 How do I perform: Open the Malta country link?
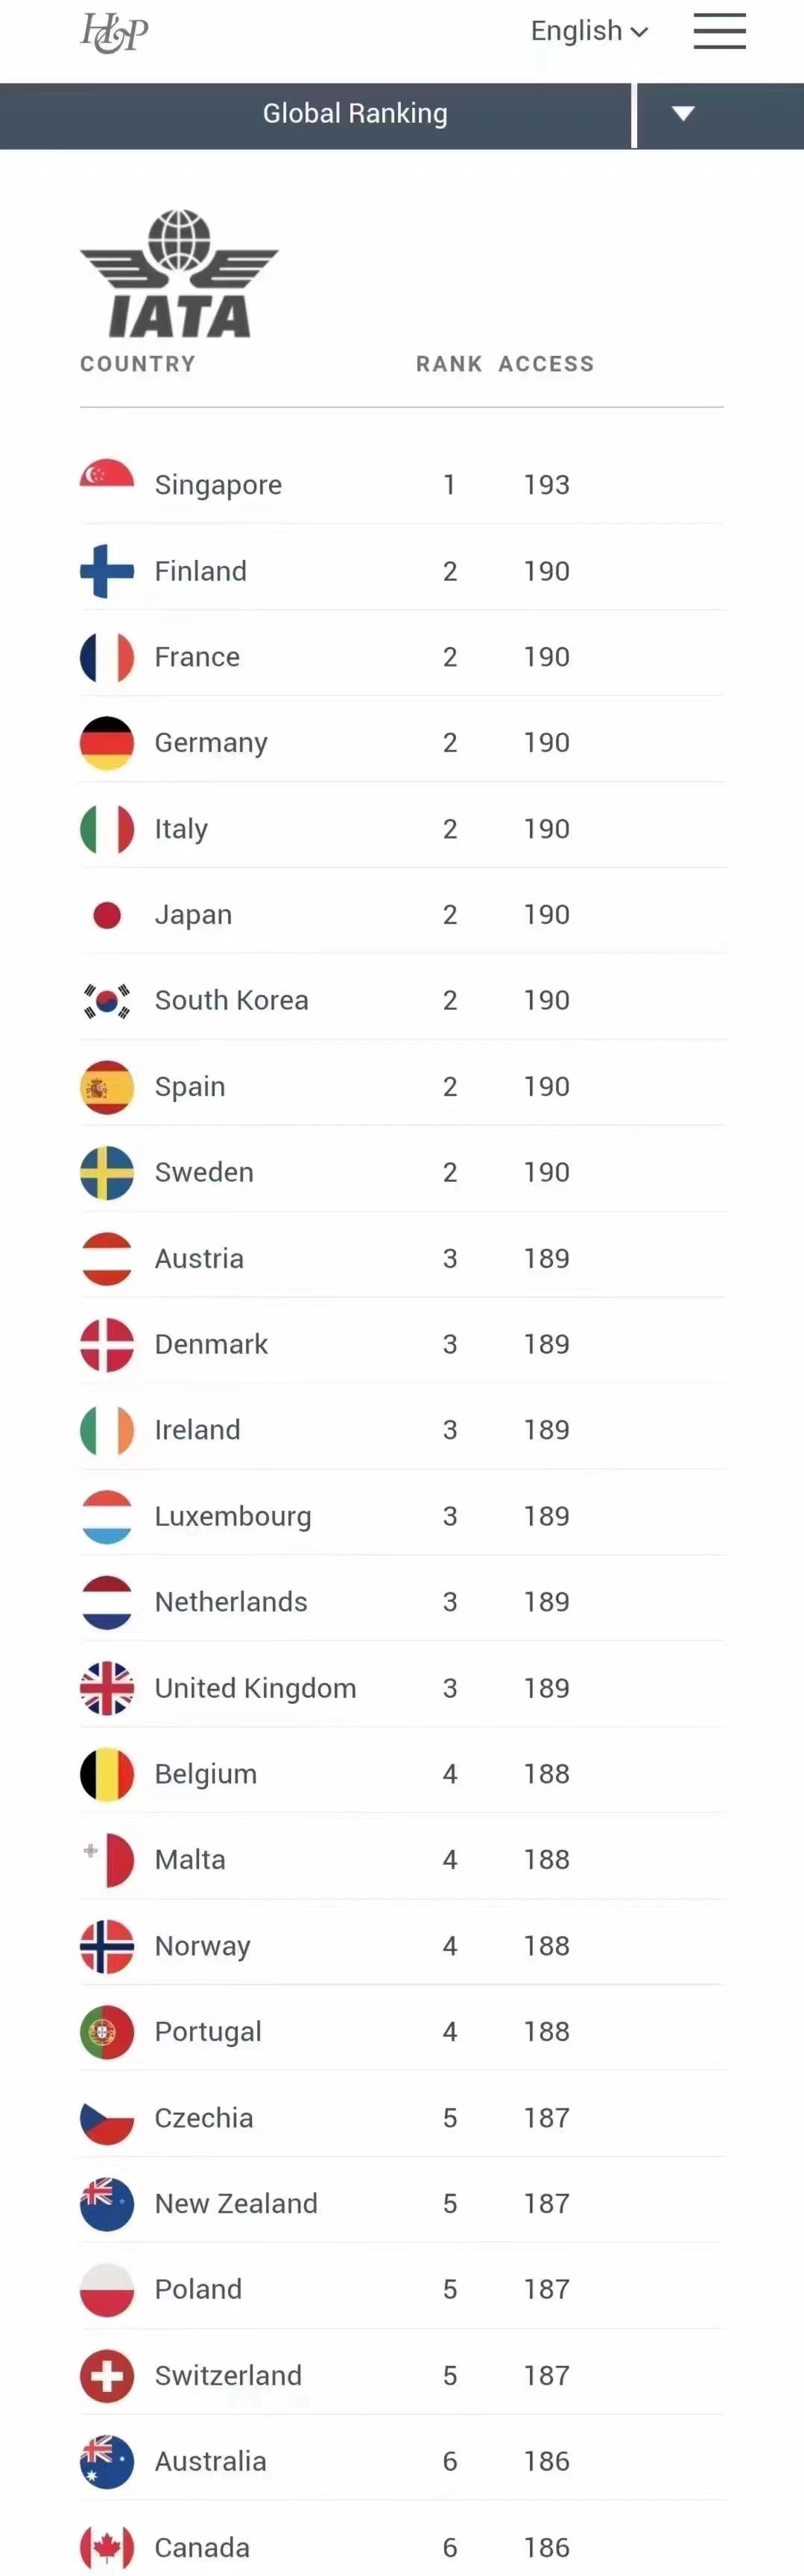click(190, 1860)
